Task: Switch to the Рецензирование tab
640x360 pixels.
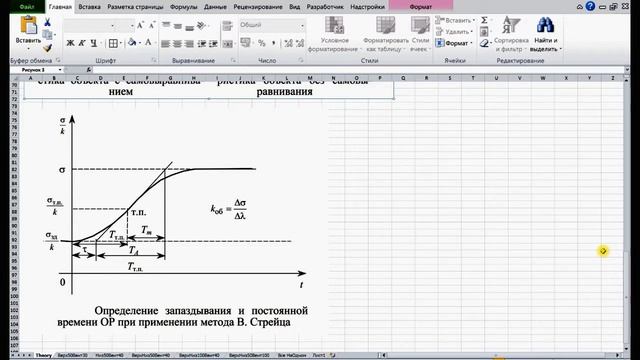Action: (x=258, y=7)
